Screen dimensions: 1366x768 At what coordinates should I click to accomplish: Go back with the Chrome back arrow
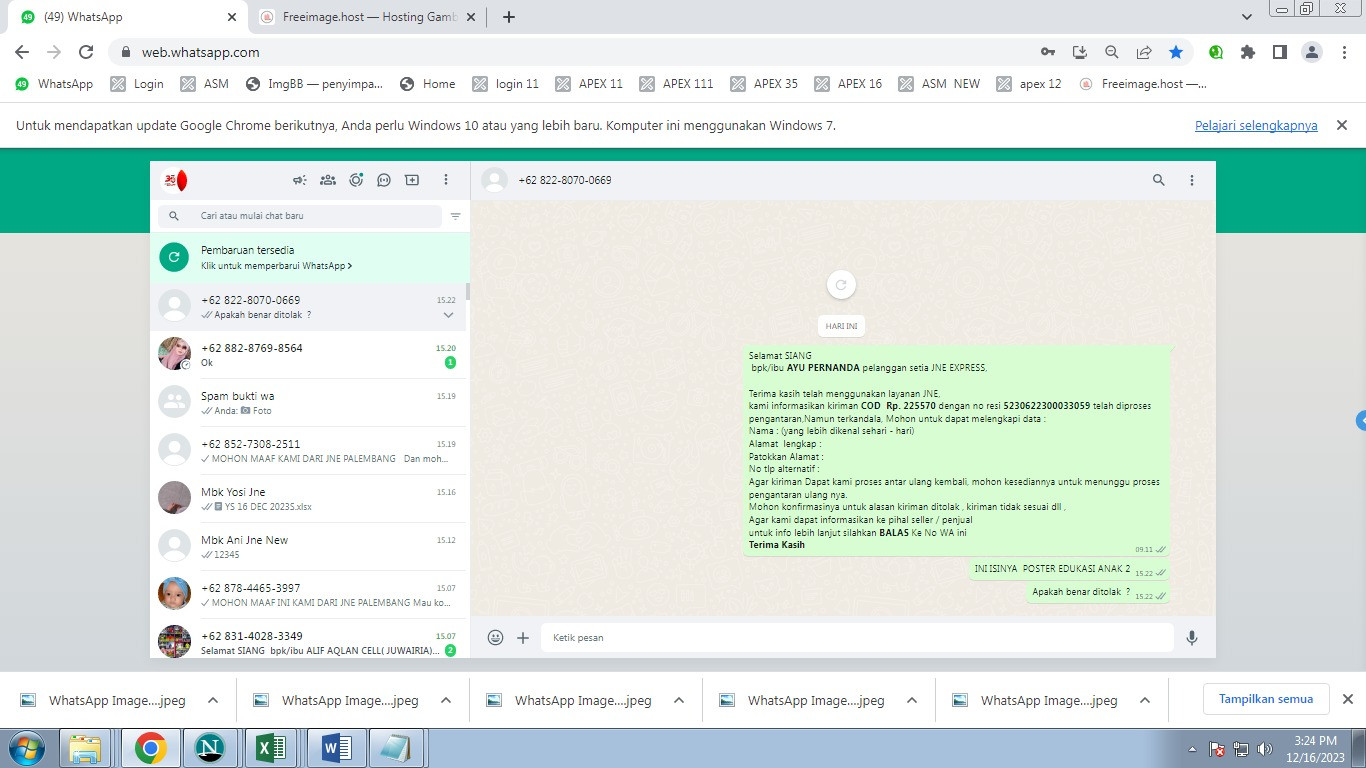click(x=22, y=52)
